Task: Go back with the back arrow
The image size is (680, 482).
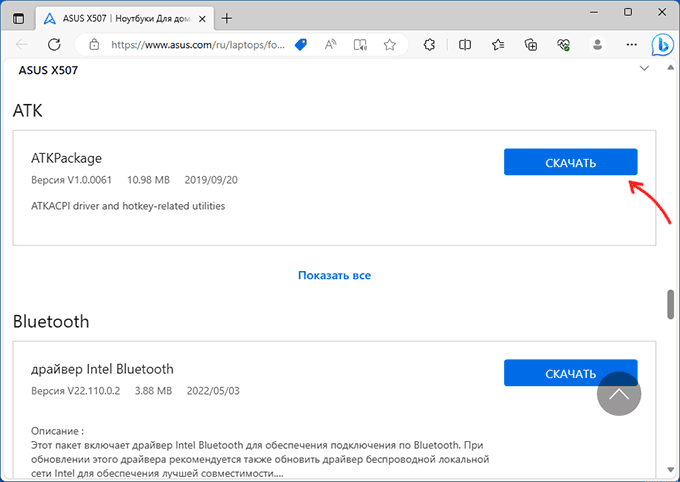Action: click(21, 44)
